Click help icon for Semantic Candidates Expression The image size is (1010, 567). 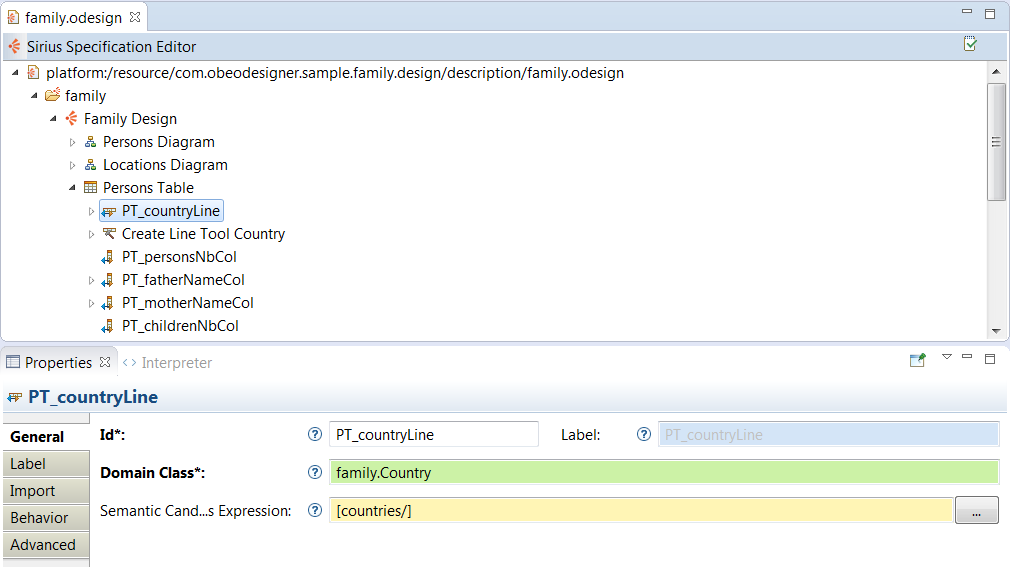(315, 510)
